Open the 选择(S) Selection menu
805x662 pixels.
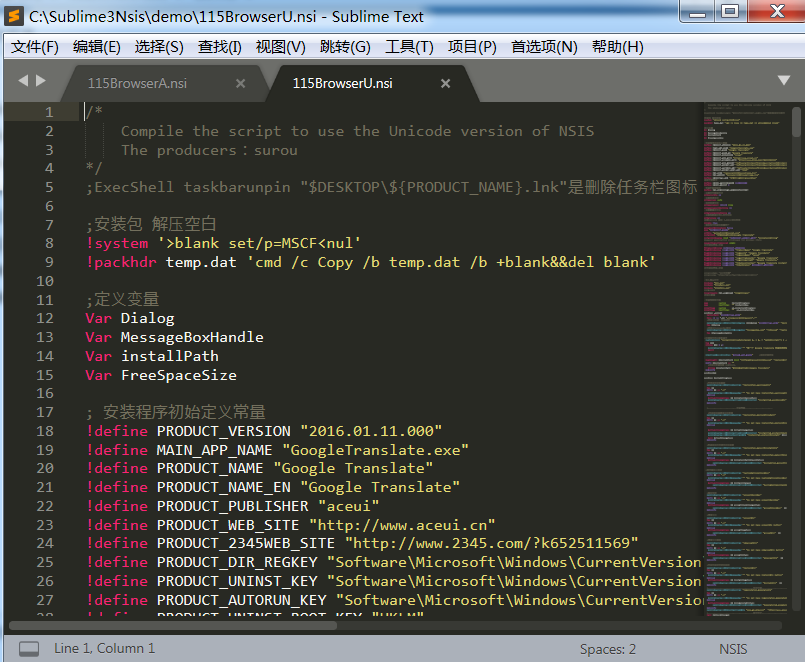(159, 47)
